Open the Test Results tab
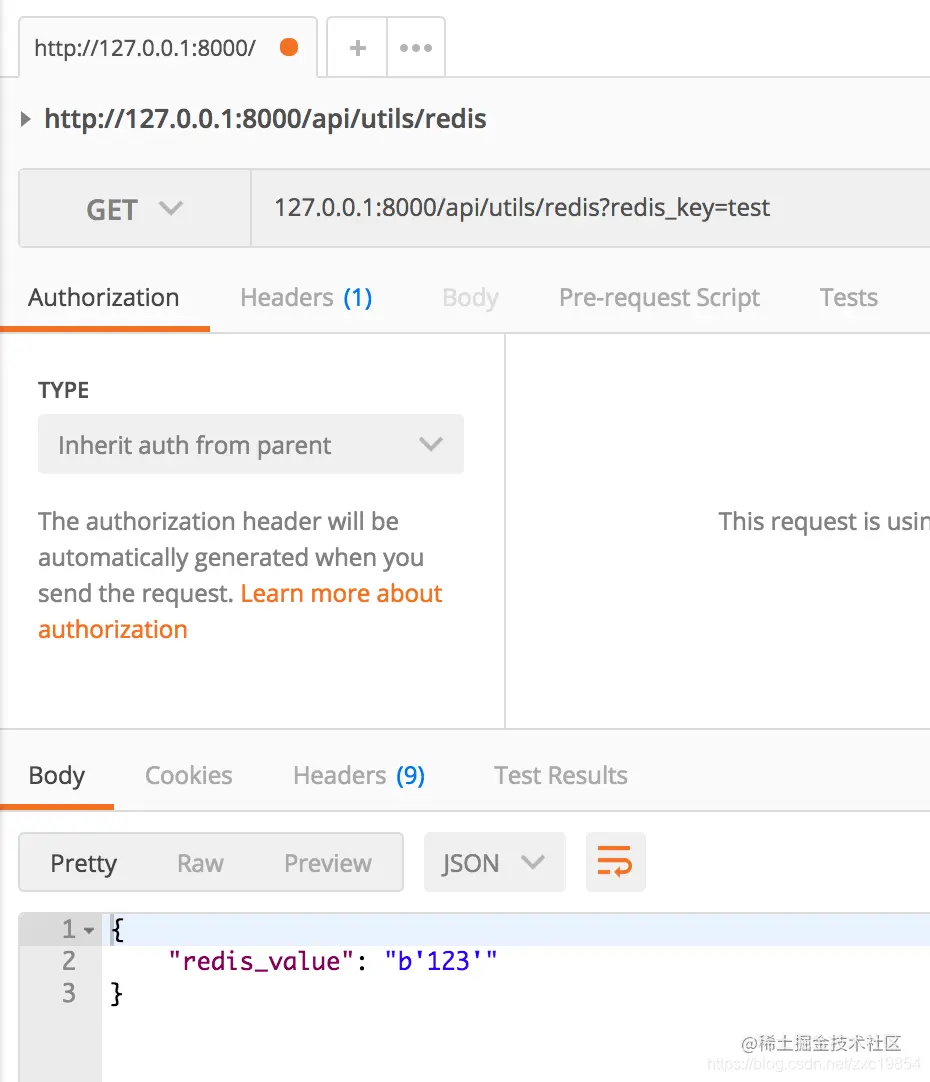Image resolution: width=930 pixels, height=1082 pixels. pos(560,776)
